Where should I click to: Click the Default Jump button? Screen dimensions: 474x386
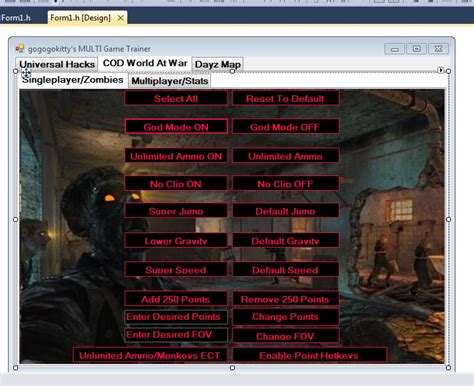(285, 211)
